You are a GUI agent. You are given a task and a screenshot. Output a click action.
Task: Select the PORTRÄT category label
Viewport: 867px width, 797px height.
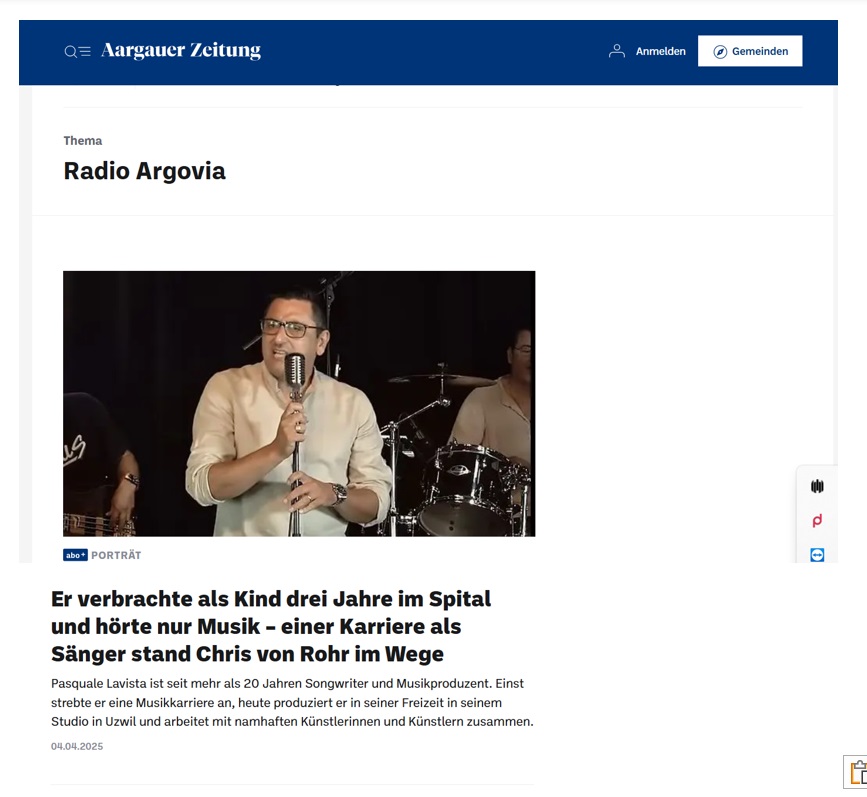pyautogui.click(x=116, y=555)
